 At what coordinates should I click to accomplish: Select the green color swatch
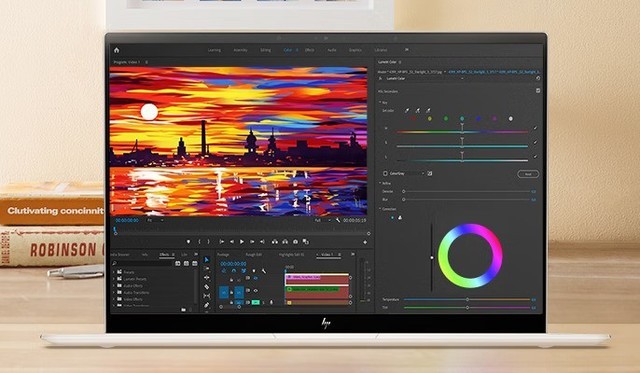coord(446,118)
